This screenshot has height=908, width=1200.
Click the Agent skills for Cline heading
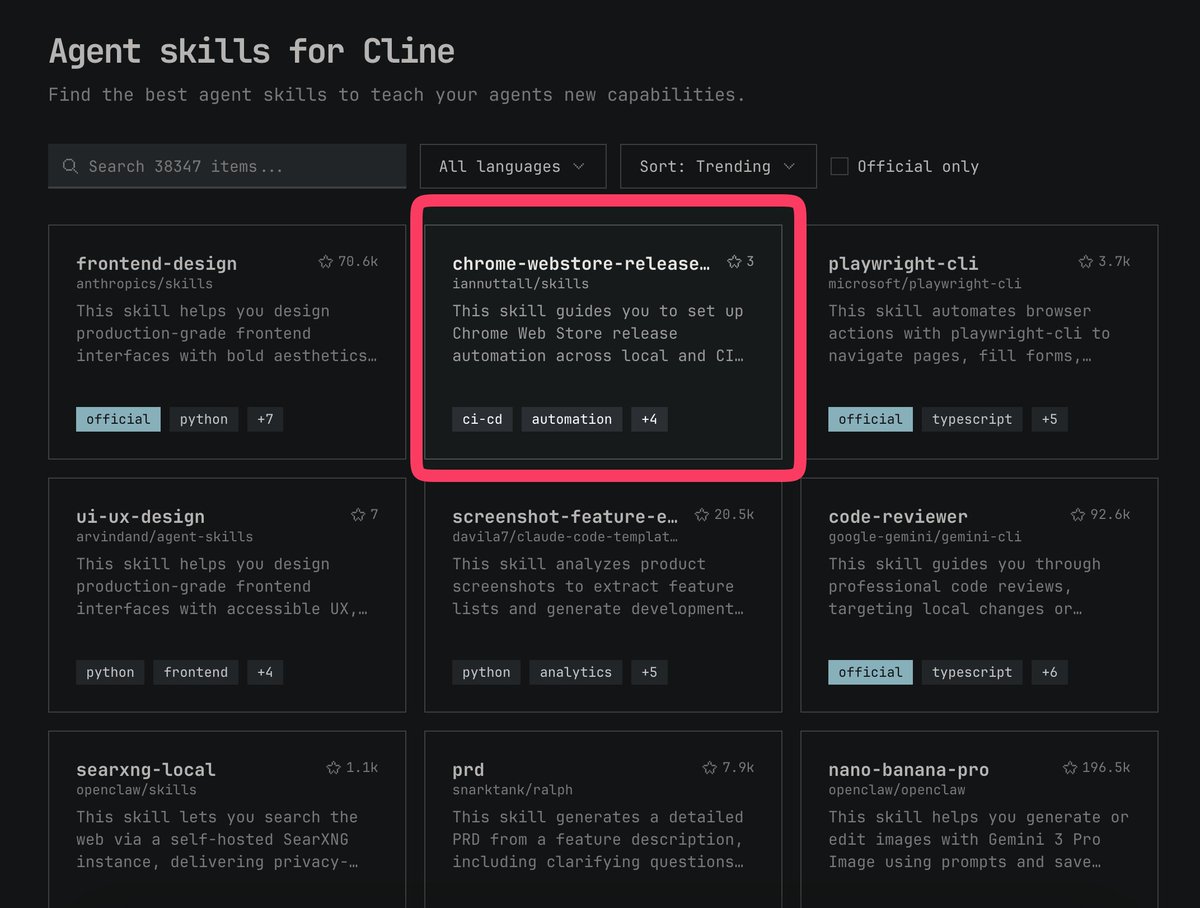pyautogui.click(x=251, y=51)
